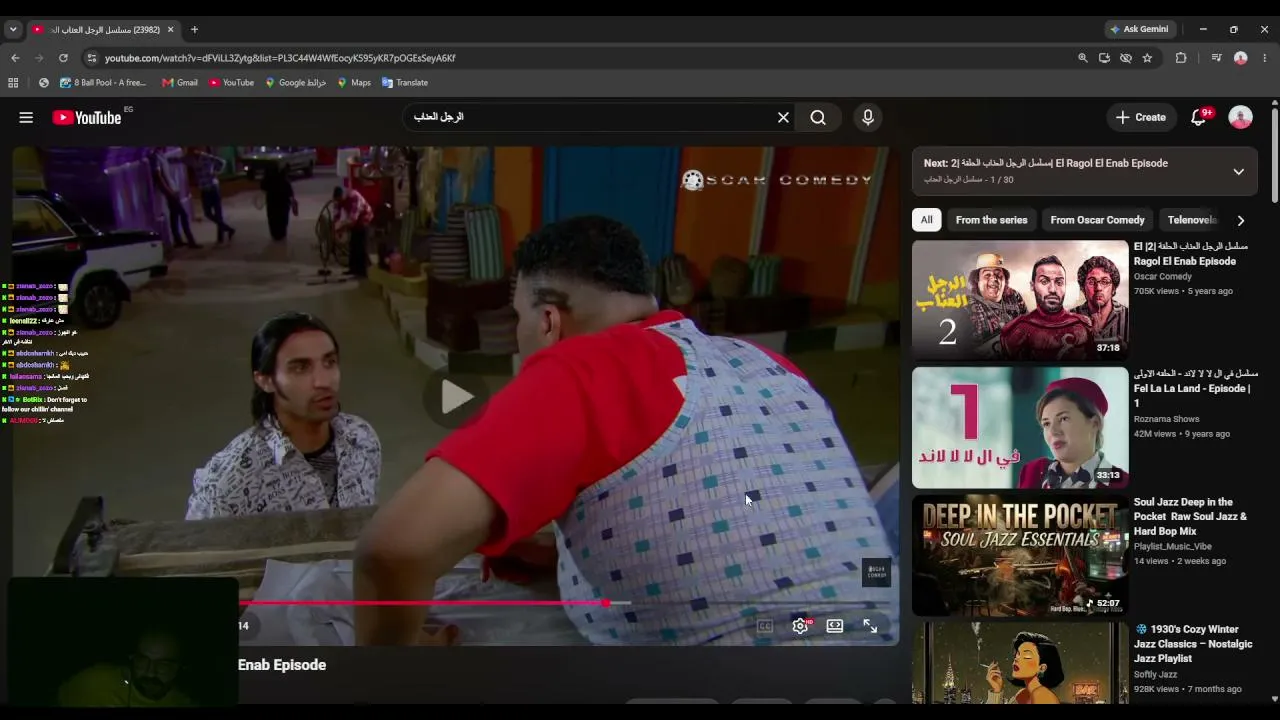Open the browser media control icon
The image size is (1280, 720).
coord(1216,58)
